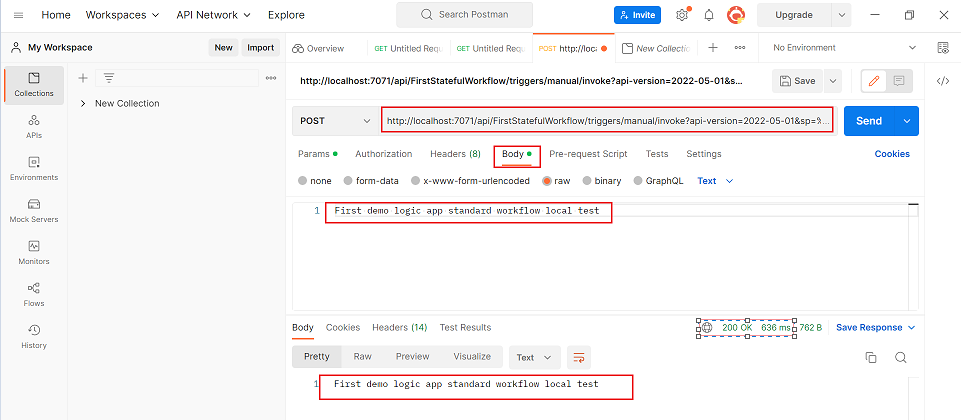Open the Collections sidebar panel
The width and height of the screenshot is (961, 420).
34,85
